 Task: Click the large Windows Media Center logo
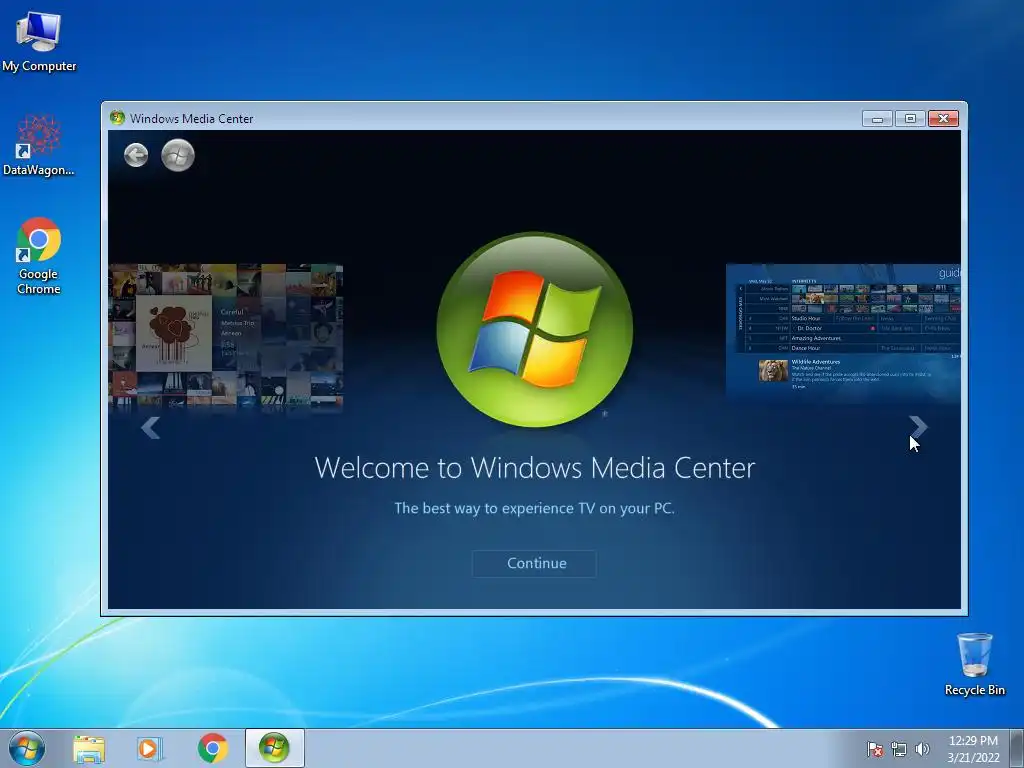pos(534,330)
